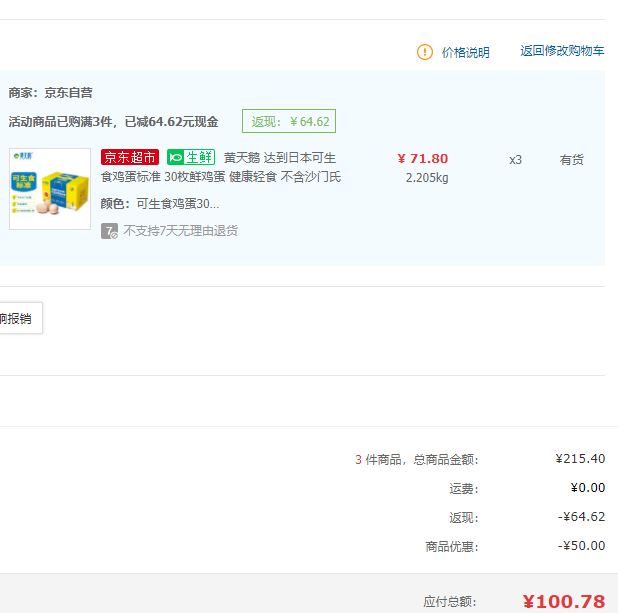The image size is (618, 613).
Task: Go back via 返回修改购物车 link
Action: (562, 50)
